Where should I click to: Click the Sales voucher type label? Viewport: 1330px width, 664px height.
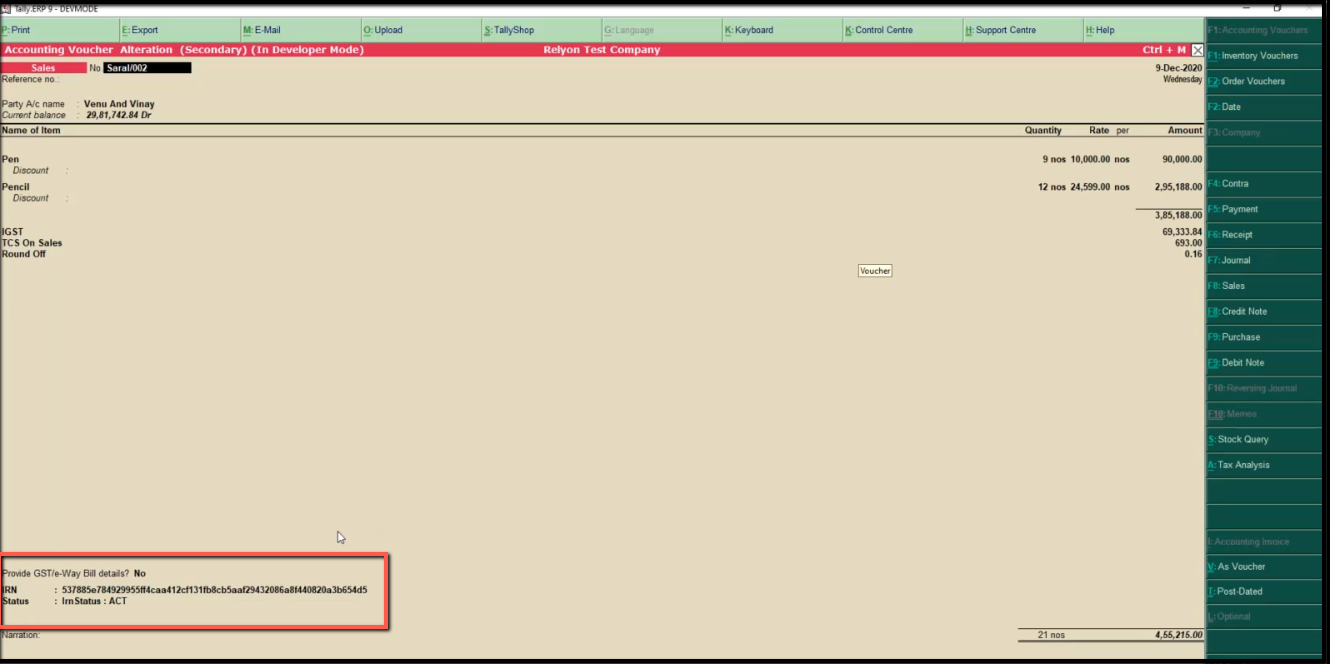point(43,68)
